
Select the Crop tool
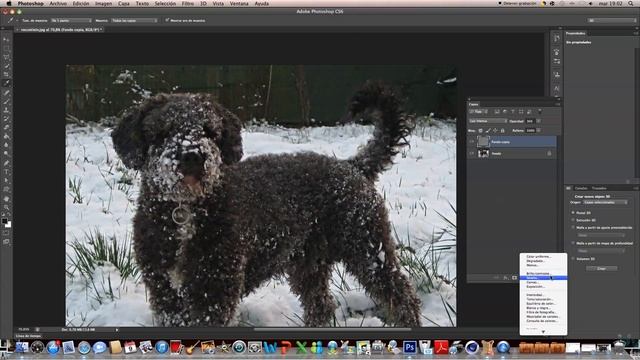[x=6, y=74]
